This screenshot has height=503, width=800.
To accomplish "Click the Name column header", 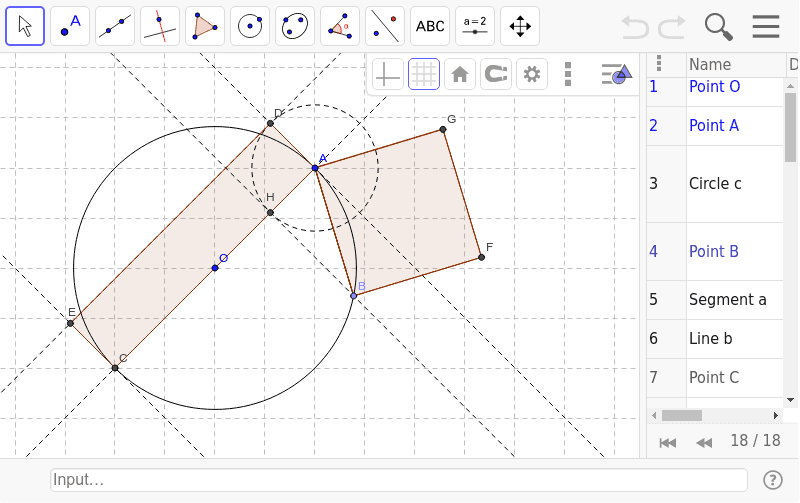I will 710,65.
